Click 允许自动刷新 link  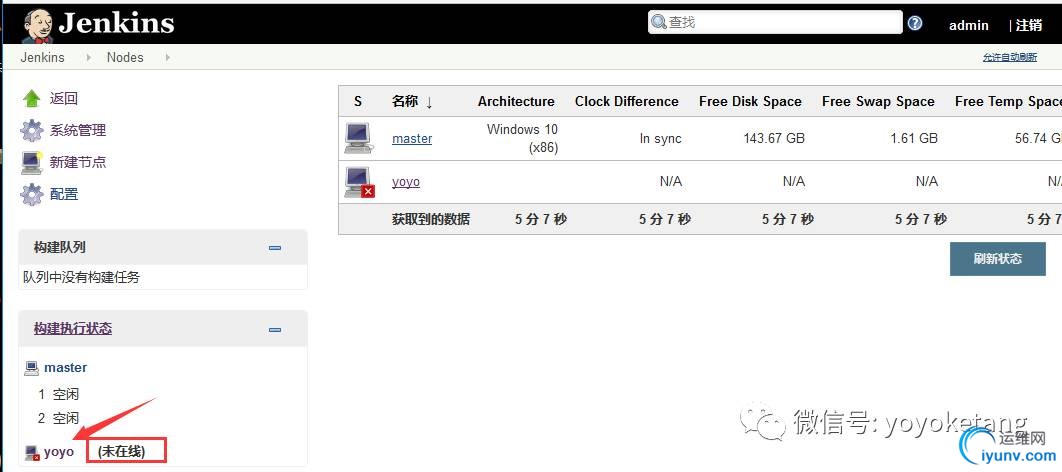[1010, 58]
